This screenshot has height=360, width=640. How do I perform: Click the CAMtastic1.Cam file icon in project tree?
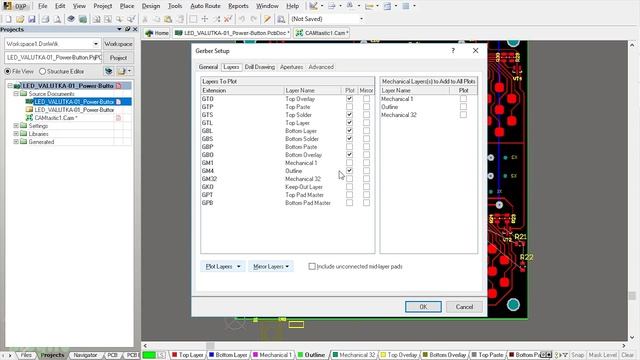pyautogui.click(x=29, y=118)
